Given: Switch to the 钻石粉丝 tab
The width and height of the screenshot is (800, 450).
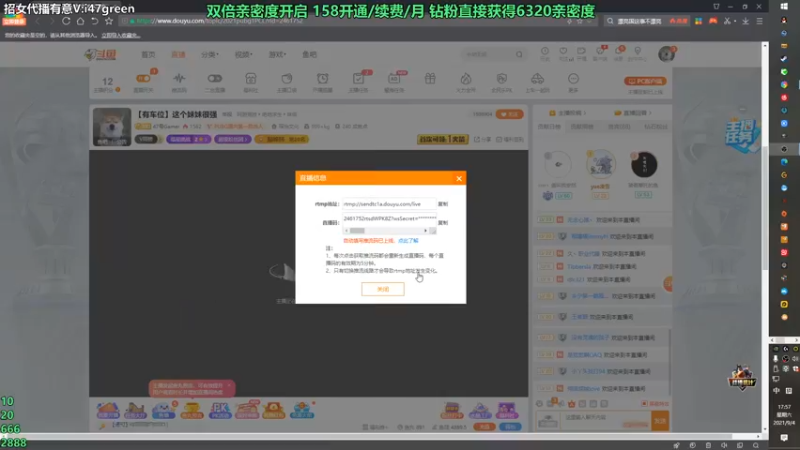Looking at the screenshot, I should (656, 127).
